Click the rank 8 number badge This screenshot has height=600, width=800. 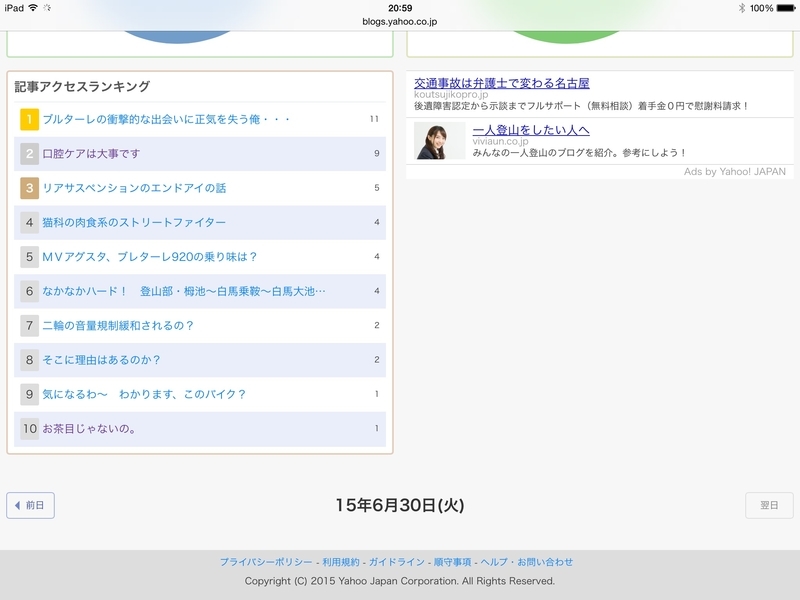click(x=30, y=360)
